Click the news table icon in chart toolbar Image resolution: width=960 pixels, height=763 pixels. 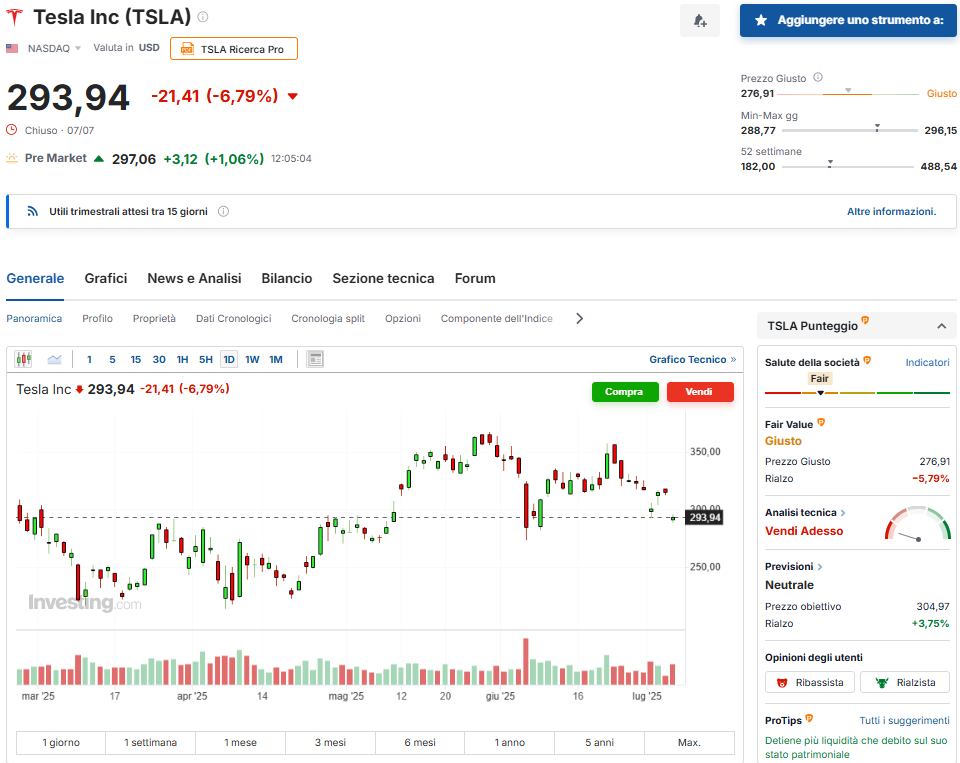pos(315,359)
